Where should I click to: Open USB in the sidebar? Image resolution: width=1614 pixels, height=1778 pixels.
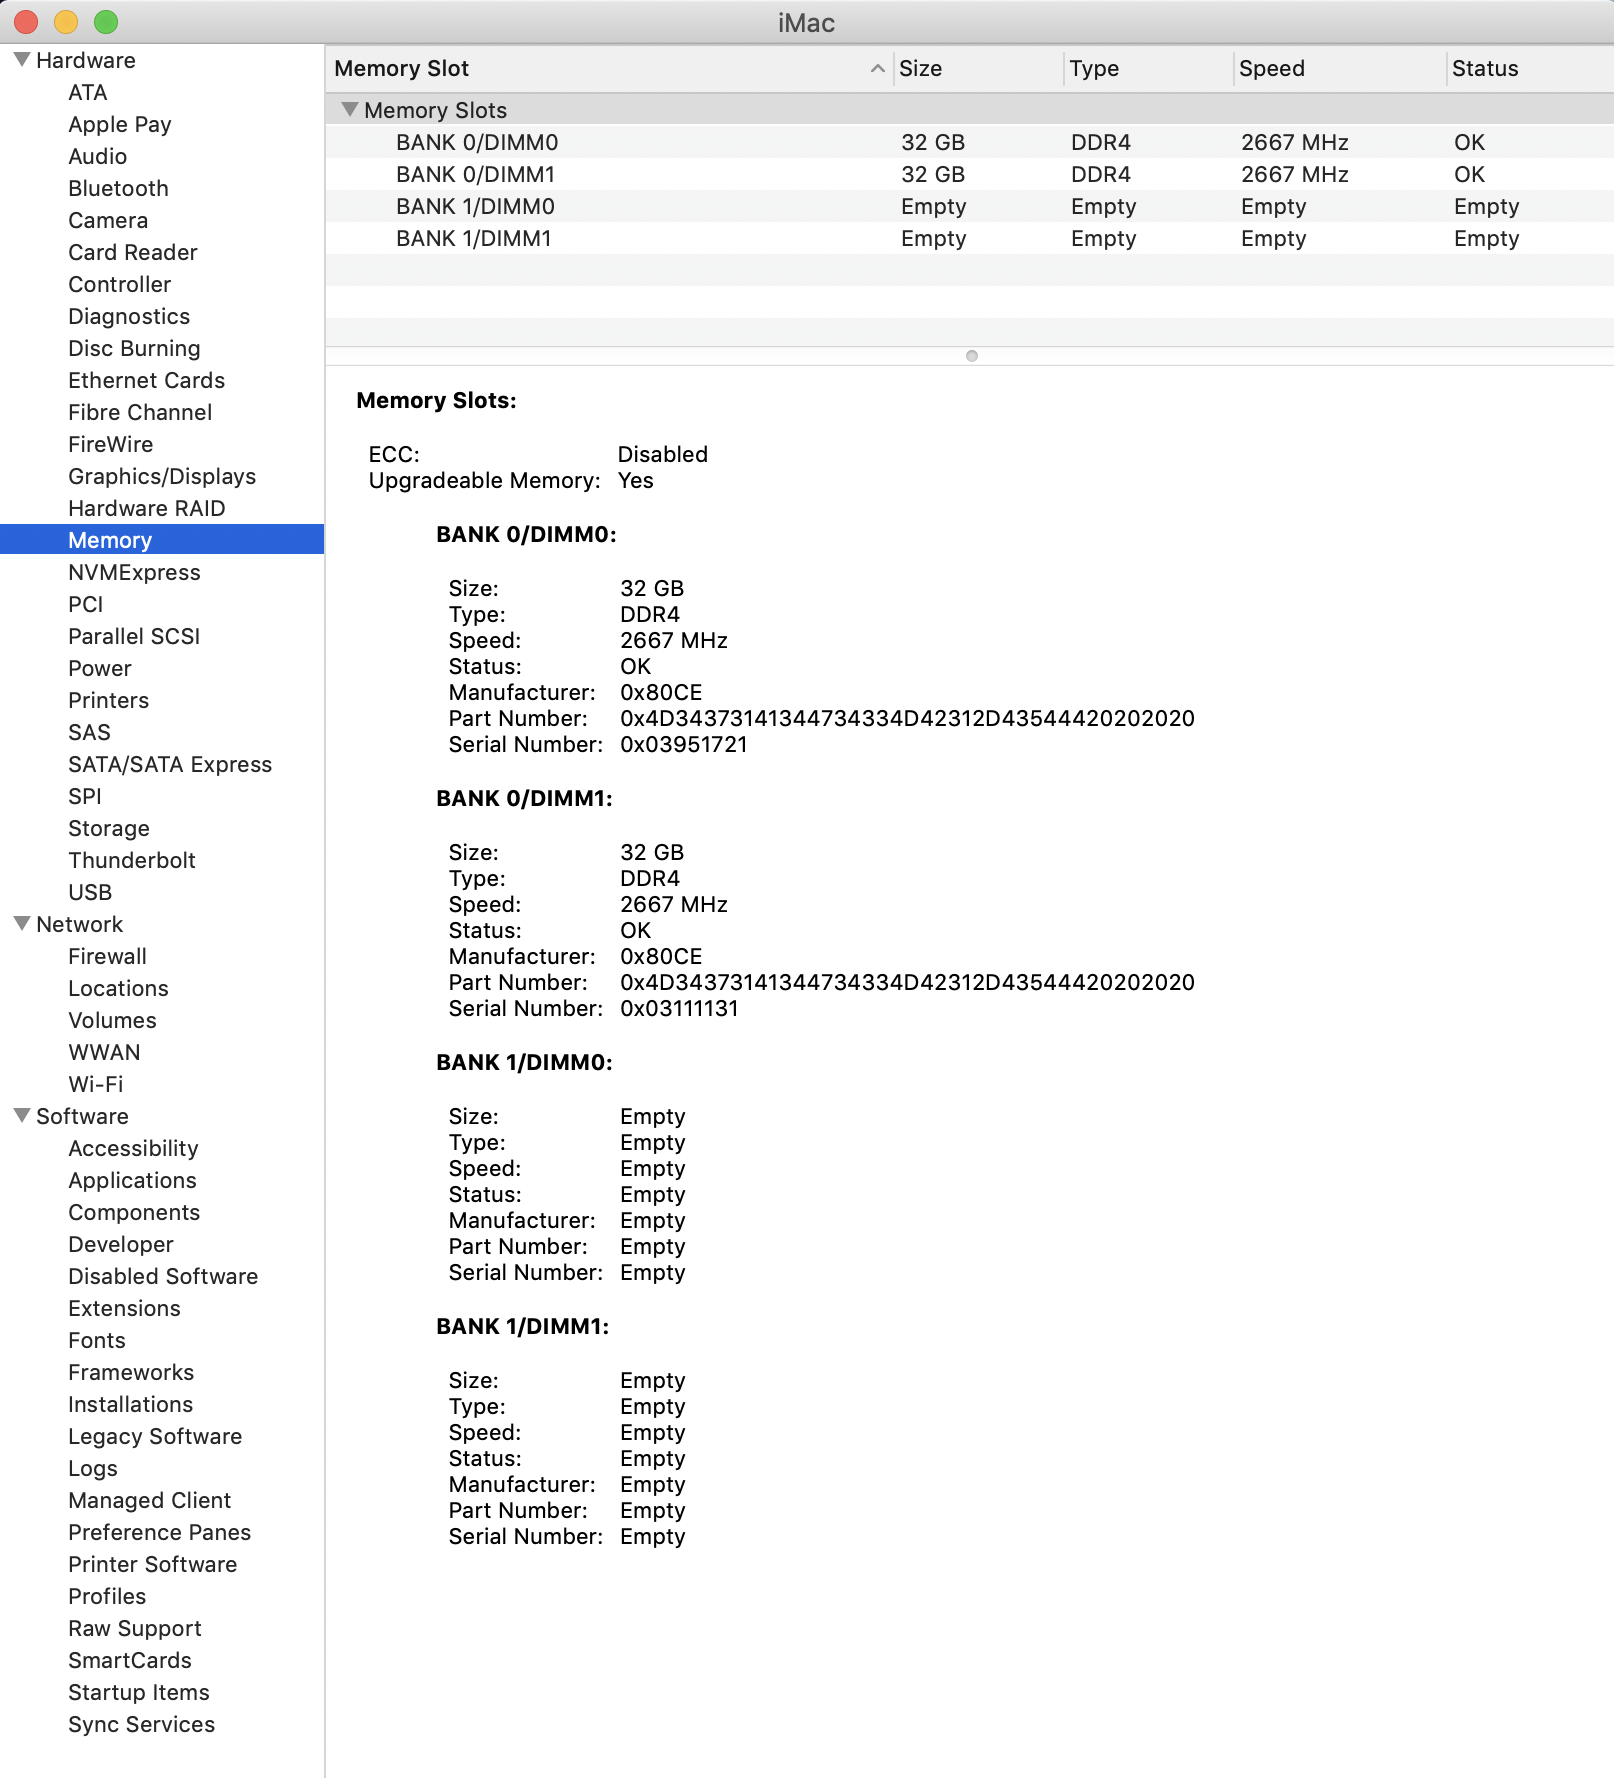(90, 892)
